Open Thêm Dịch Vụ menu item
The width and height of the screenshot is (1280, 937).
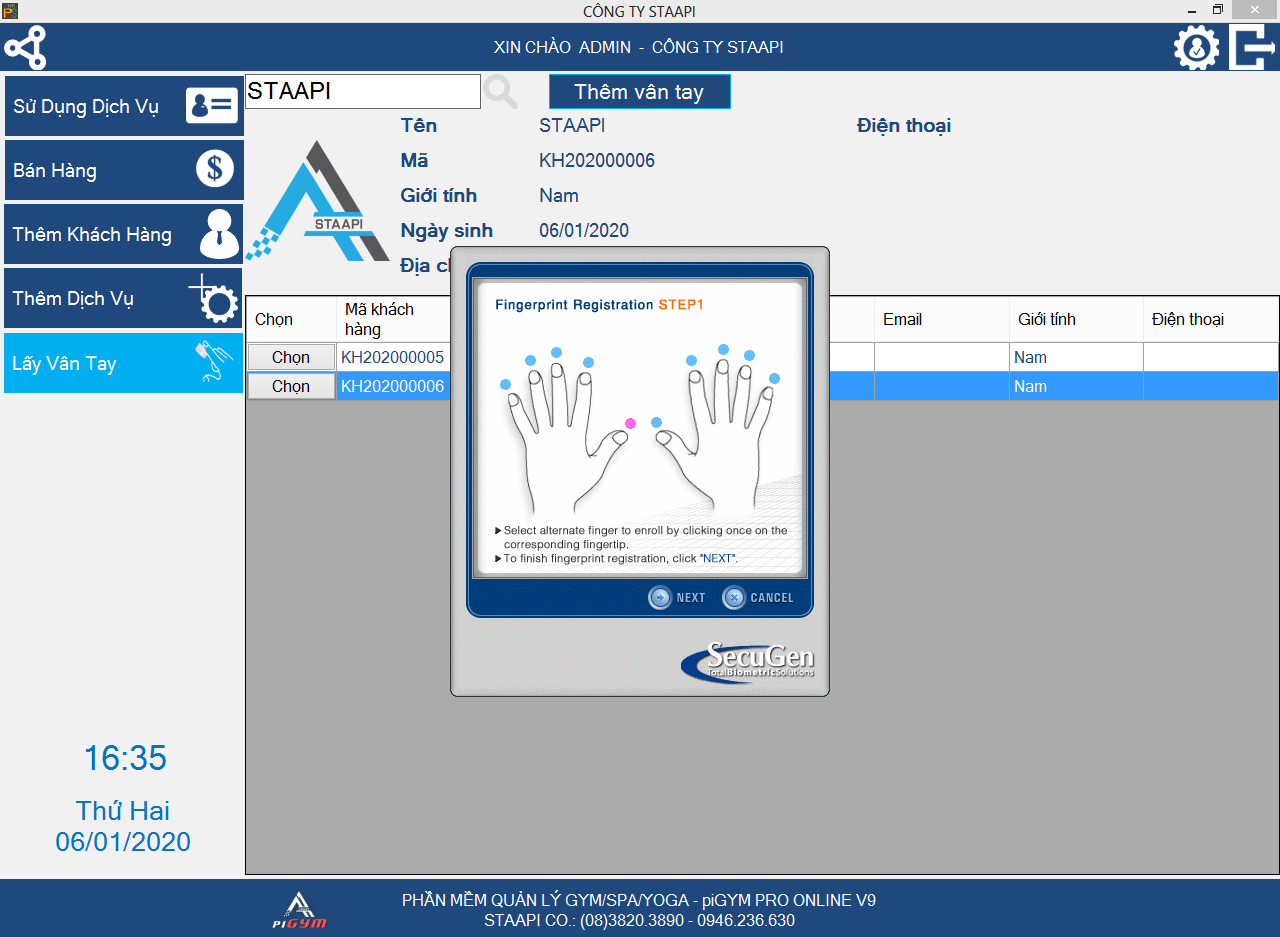tap(124, 298)
